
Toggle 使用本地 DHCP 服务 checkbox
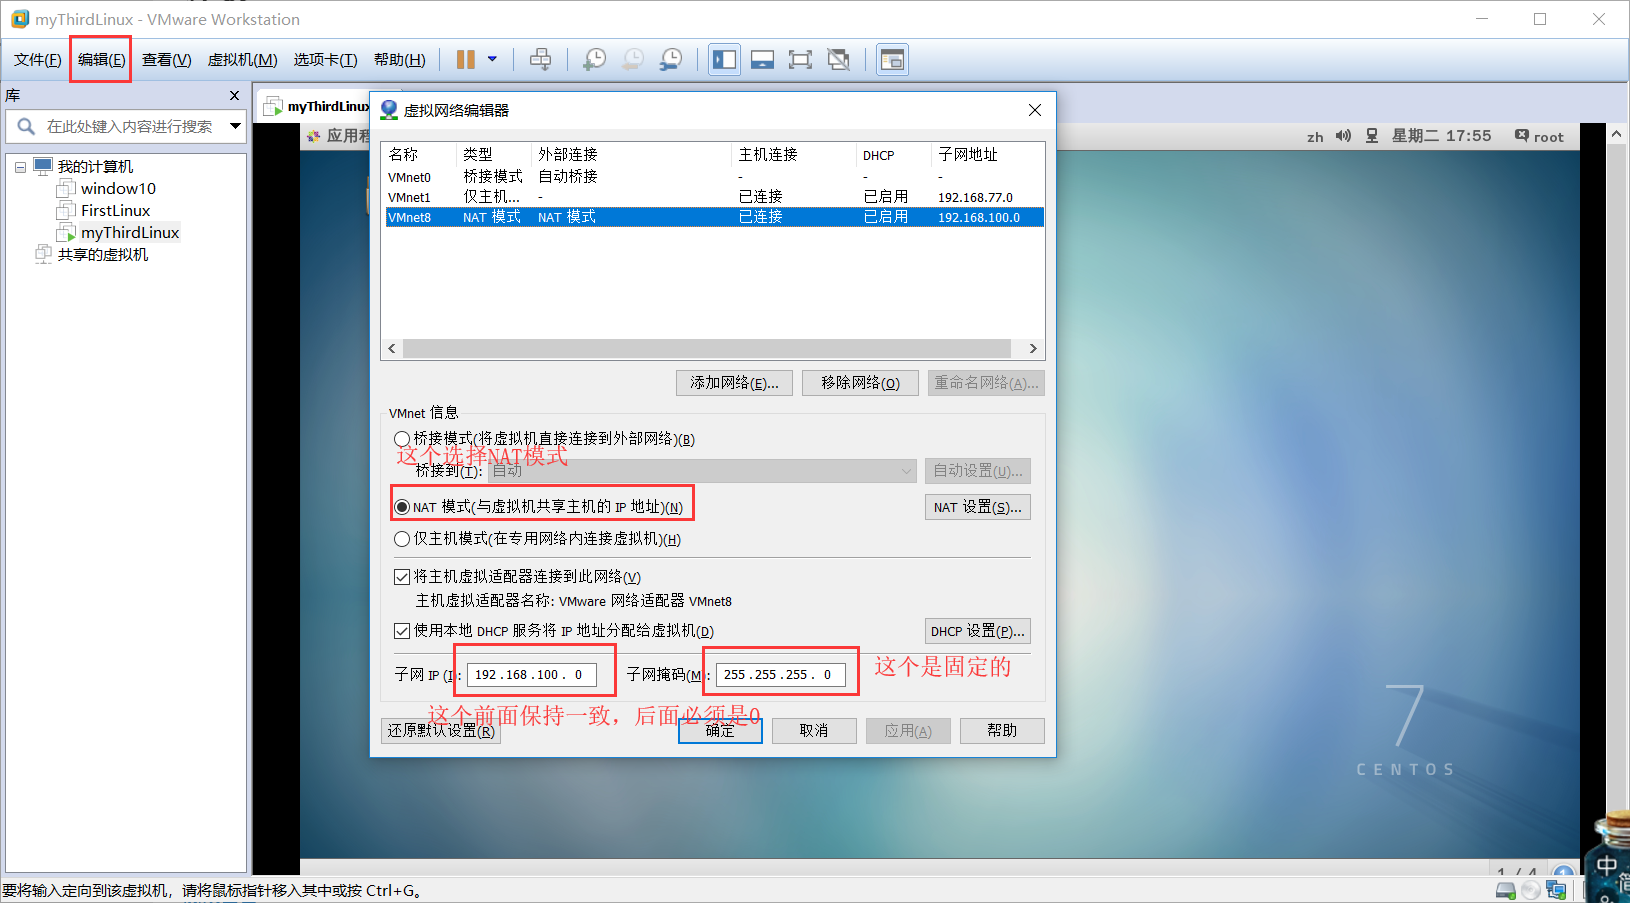click(x=402, y=631)
